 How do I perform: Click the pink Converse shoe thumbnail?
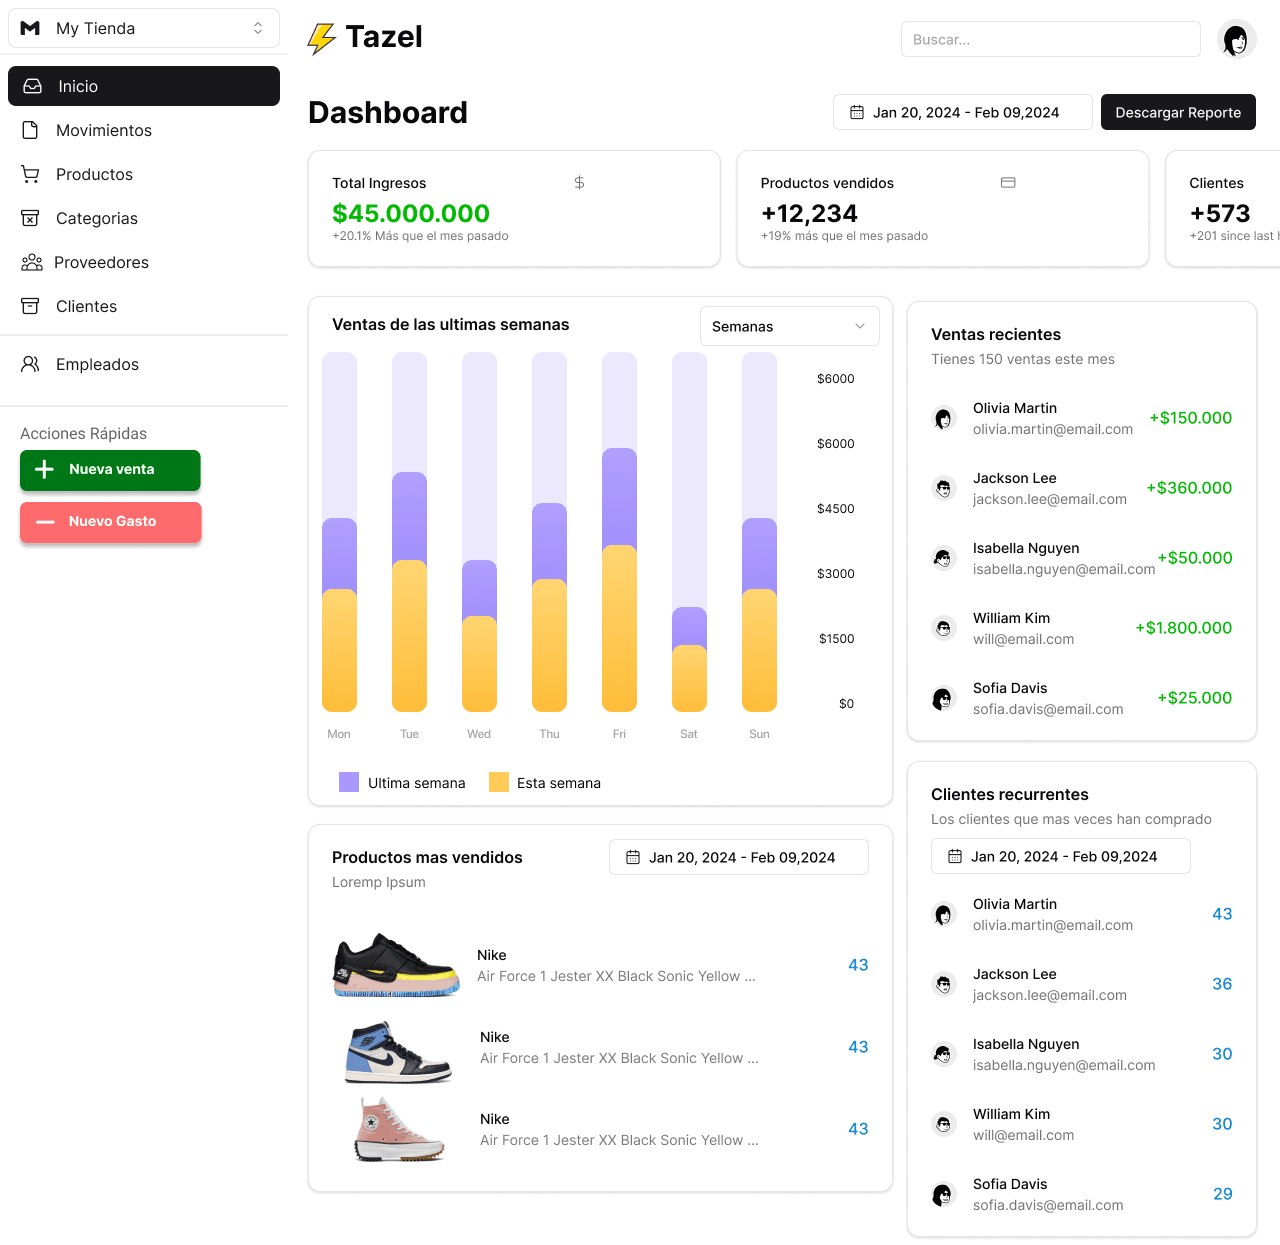click(x=400, y=1129)
